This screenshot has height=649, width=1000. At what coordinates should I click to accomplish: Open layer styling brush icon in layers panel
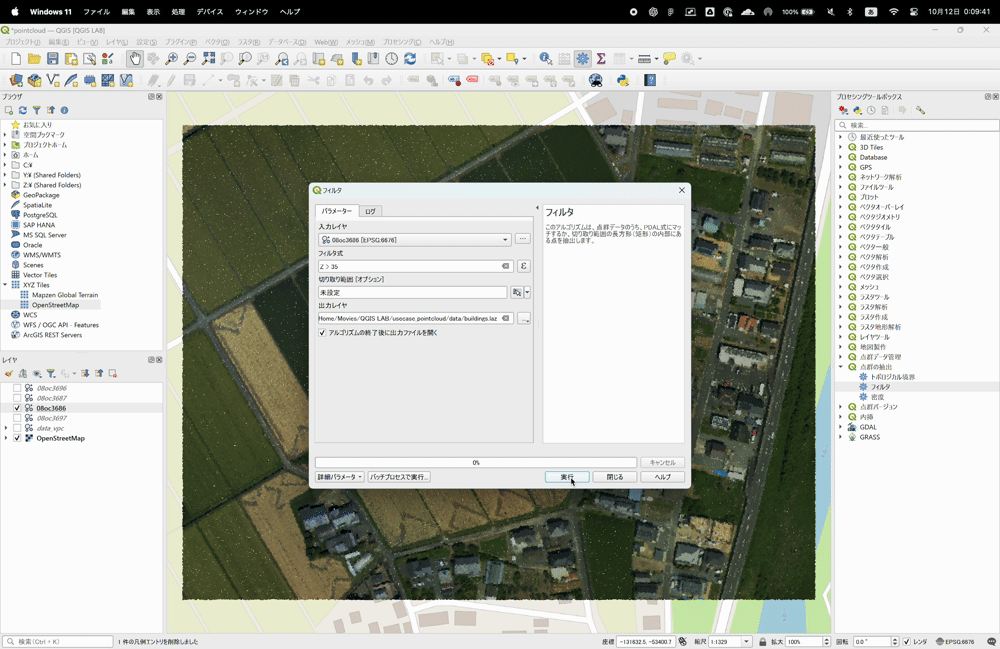click(x=9, y=374)
